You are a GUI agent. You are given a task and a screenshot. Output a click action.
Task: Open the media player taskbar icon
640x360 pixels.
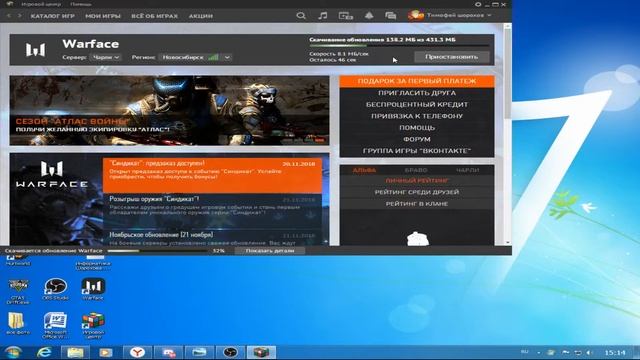point(105,352)
